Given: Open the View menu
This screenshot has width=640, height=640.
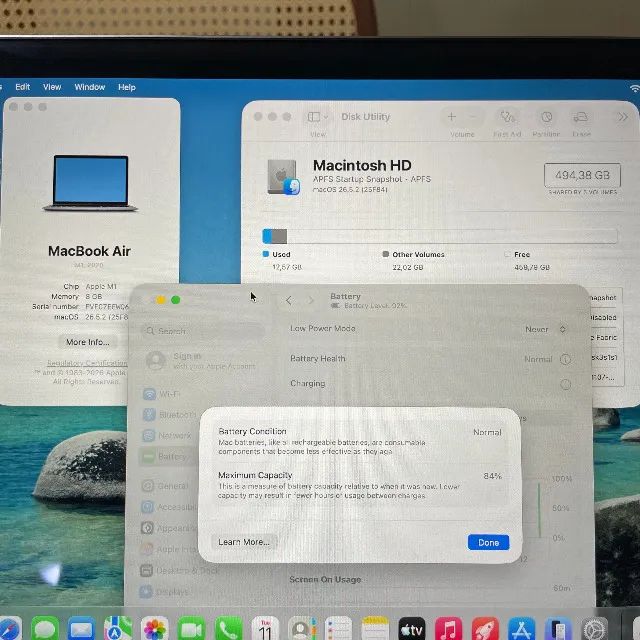Looking at the screenshot, I should (52, 87).
